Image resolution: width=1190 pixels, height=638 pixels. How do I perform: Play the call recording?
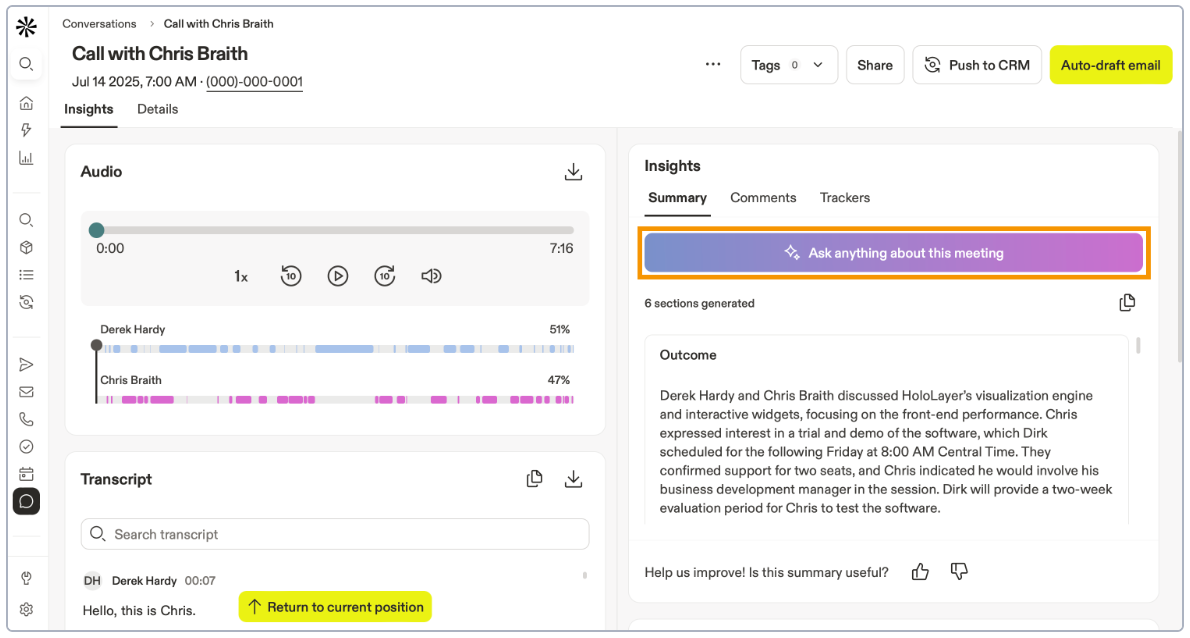click(338, 275)
